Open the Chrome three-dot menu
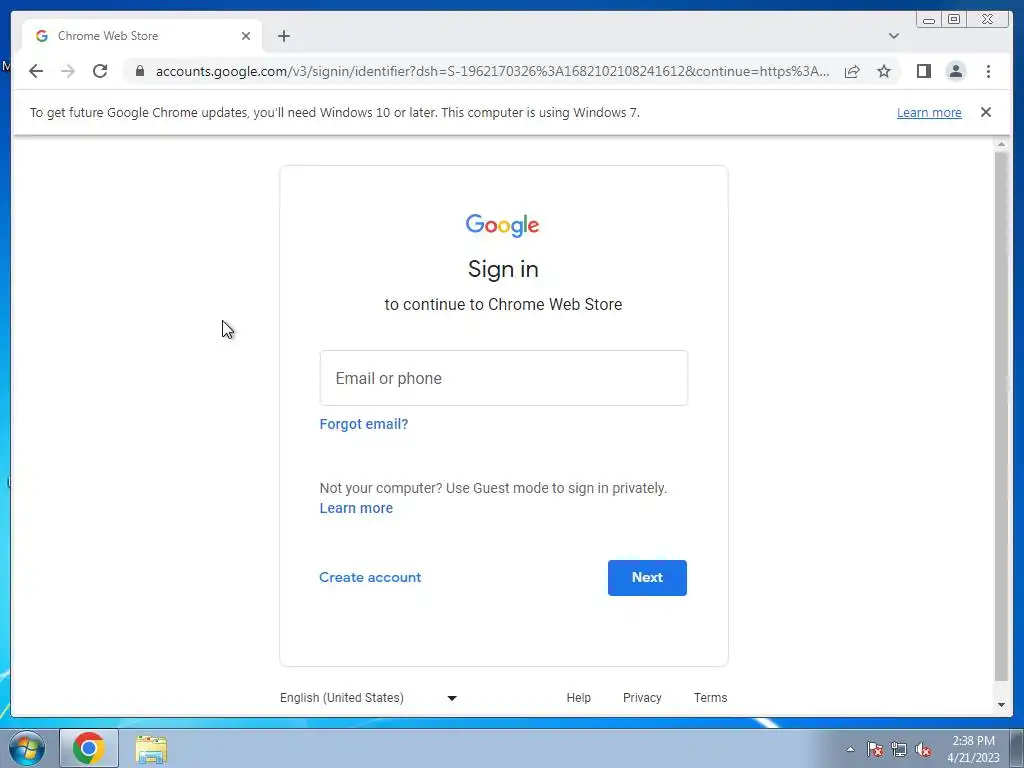1024x768 pixels. [988, 71]
